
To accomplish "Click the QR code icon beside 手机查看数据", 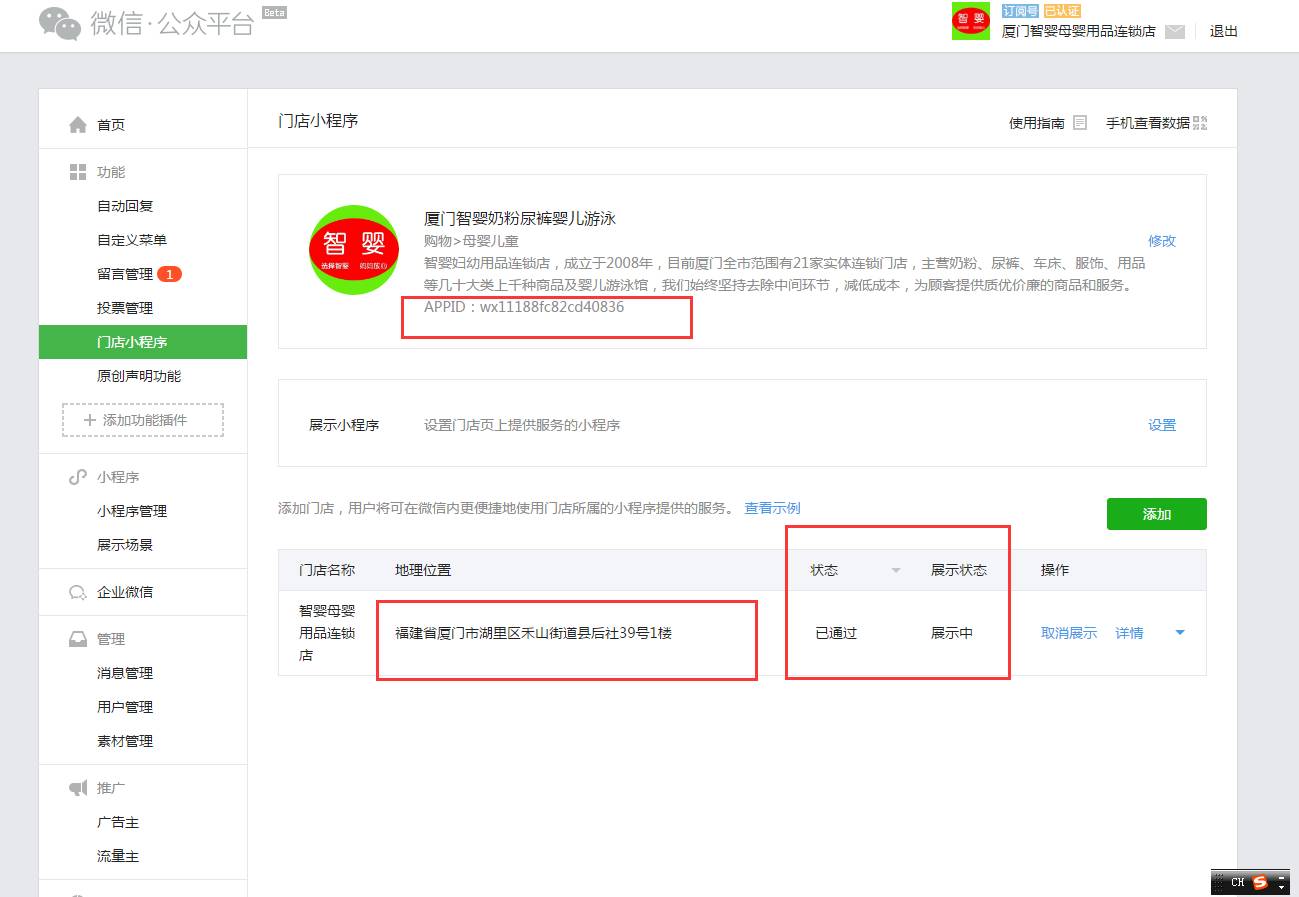I will point(1201,123).
